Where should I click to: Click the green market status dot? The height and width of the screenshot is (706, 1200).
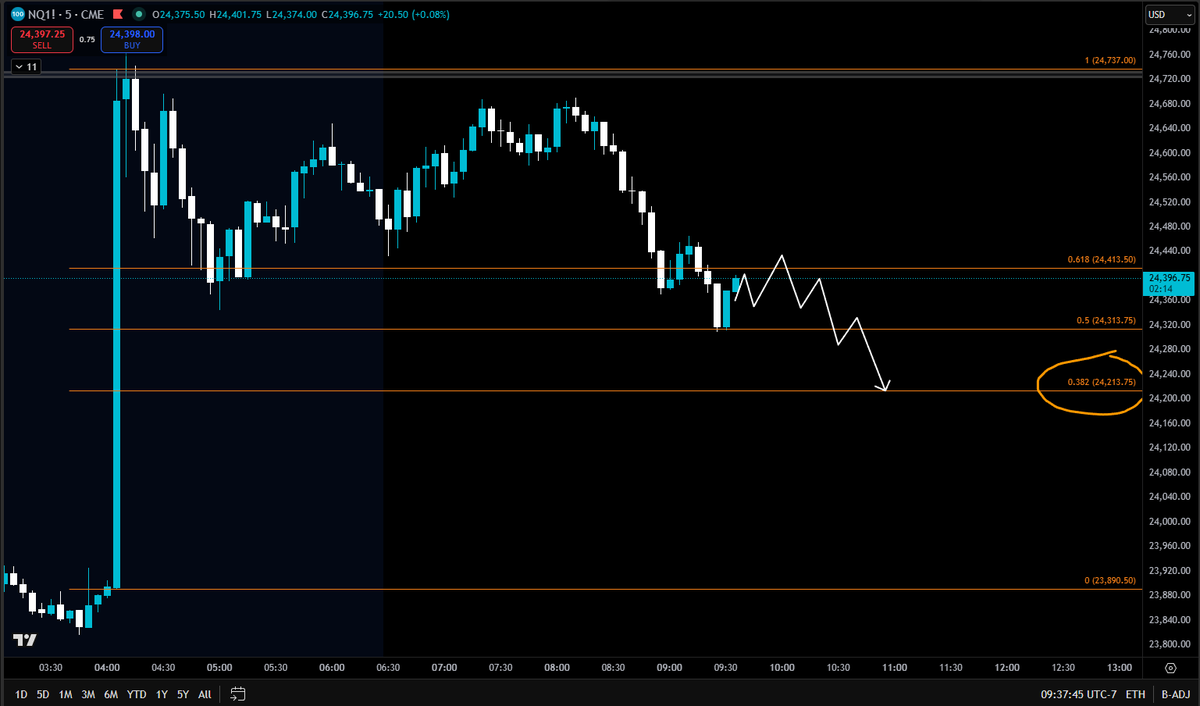coord(137,15)
